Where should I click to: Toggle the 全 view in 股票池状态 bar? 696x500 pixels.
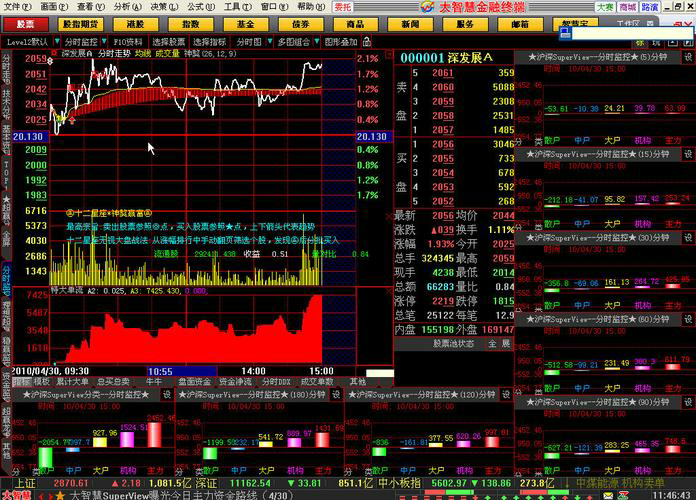pyautogui.click(x=492, y=344)
